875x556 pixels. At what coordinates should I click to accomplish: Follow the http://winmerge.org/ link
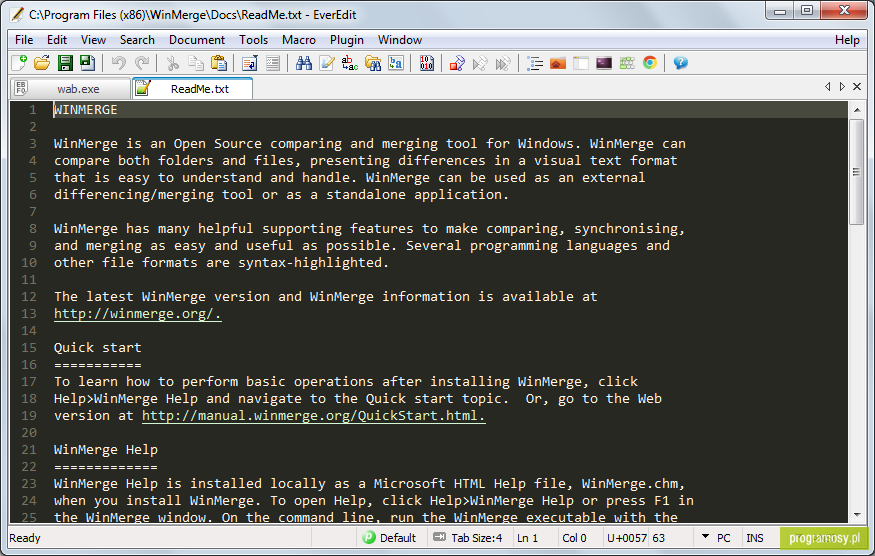click(x=137, y=314)
